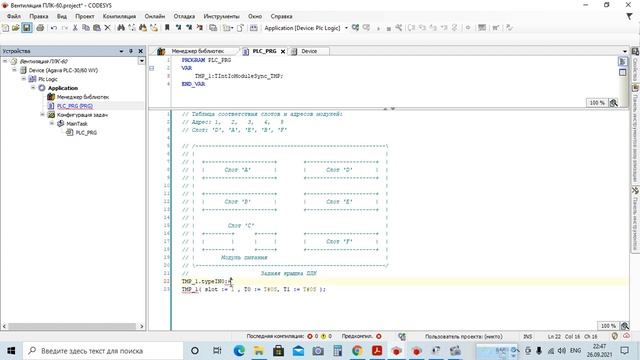Collapse the project root tree node

tap(5, 61)
